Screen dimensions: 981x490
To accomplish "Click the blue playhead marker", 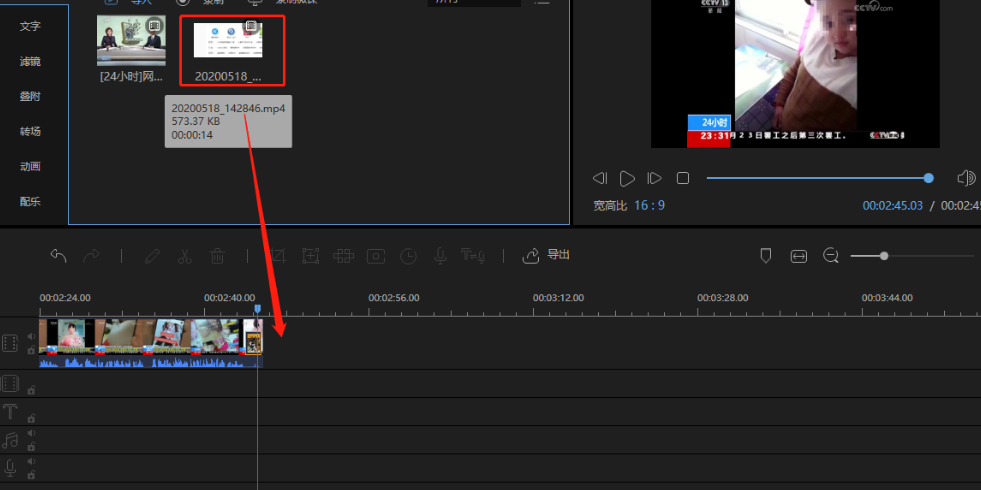I will [x=257, y=309].
